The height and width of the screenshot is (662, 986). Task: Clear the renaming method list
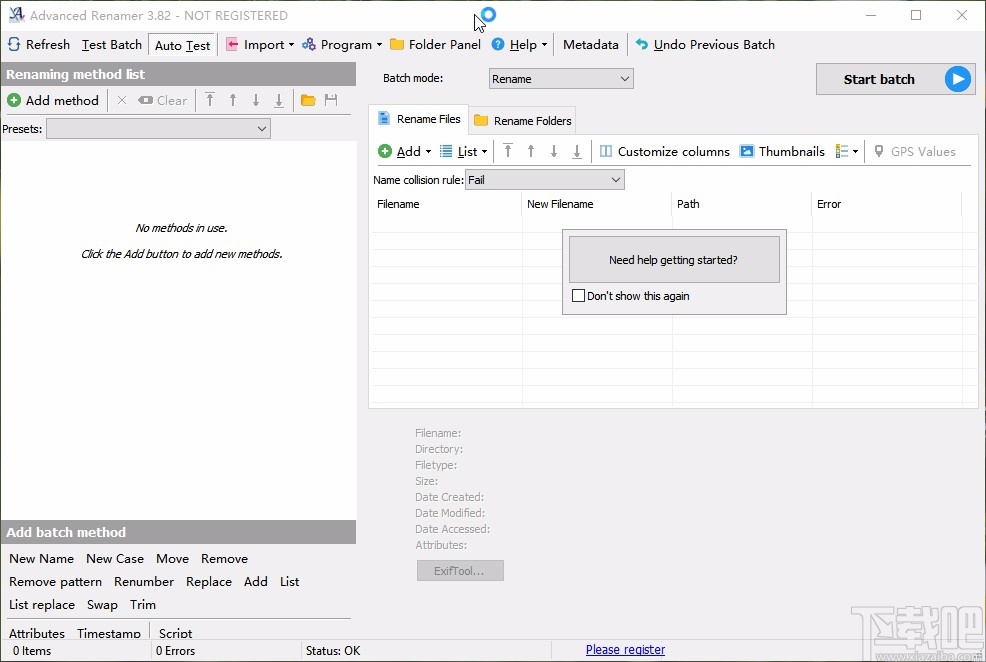(x=162, y=101)
